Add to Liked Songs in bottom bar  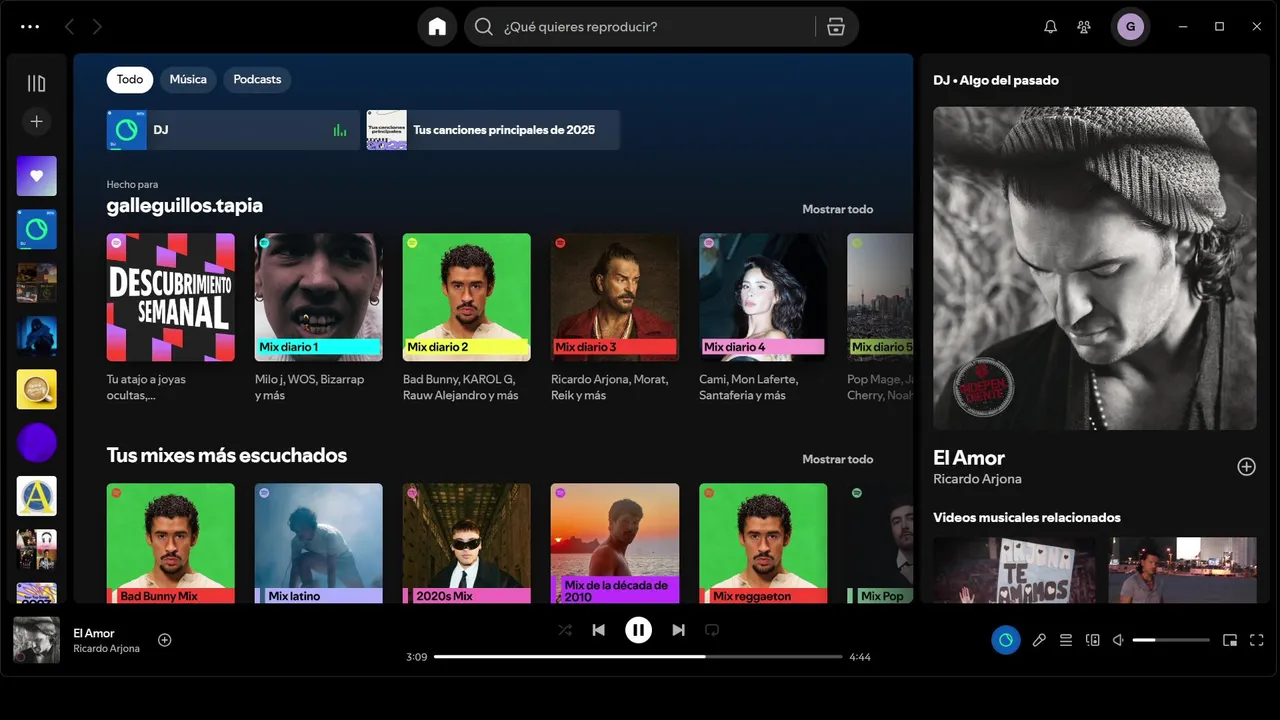point(165,640)
